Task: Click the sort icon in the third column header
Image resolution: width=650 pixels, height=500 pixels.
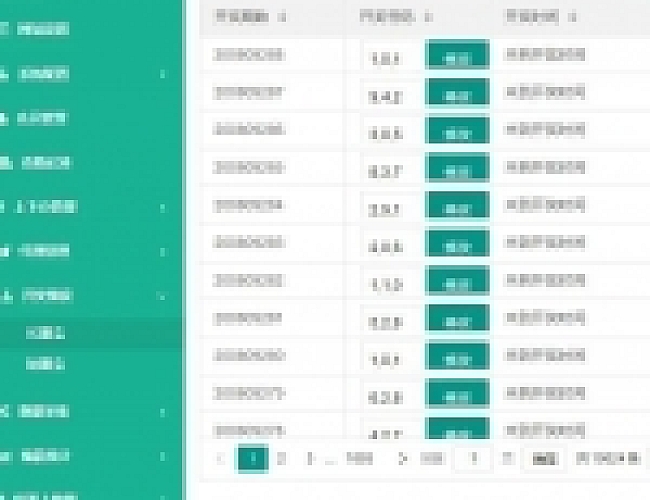Action: 572,16
